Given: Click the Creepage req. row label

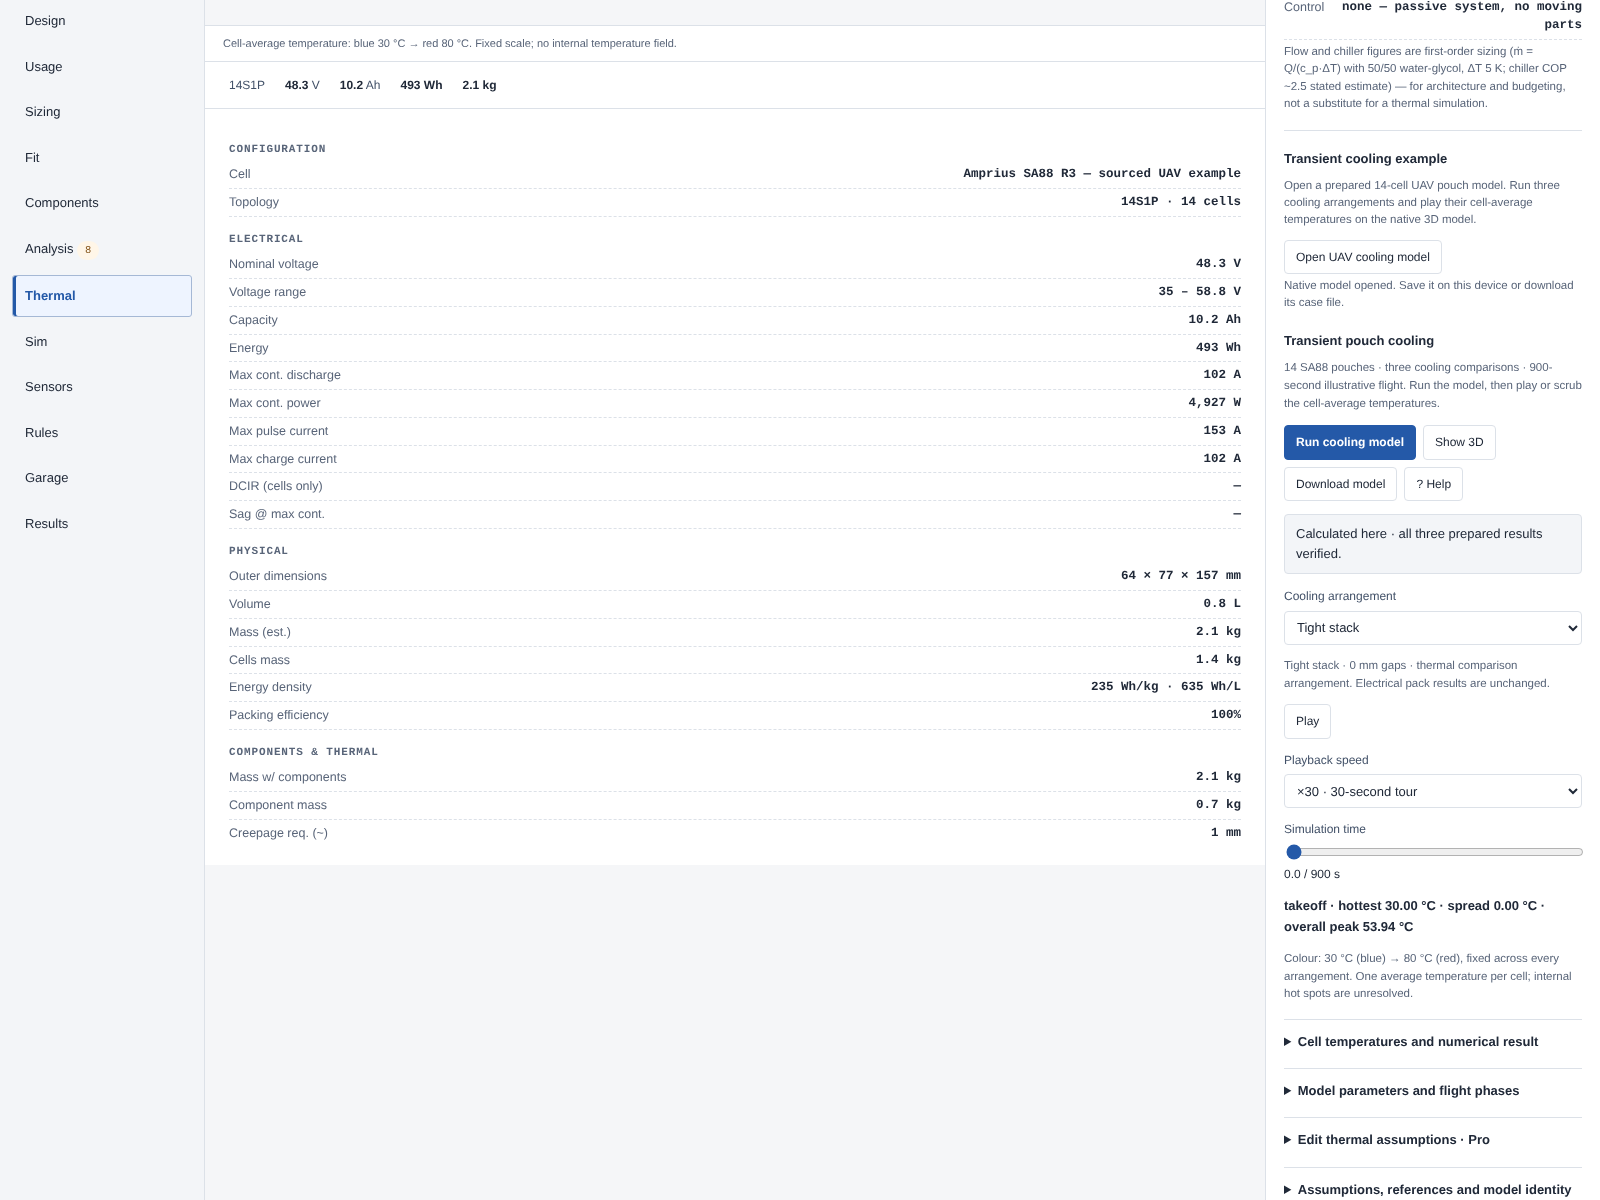Looking at the screenshot, I should pyautogui.click(x=278, y=833).
